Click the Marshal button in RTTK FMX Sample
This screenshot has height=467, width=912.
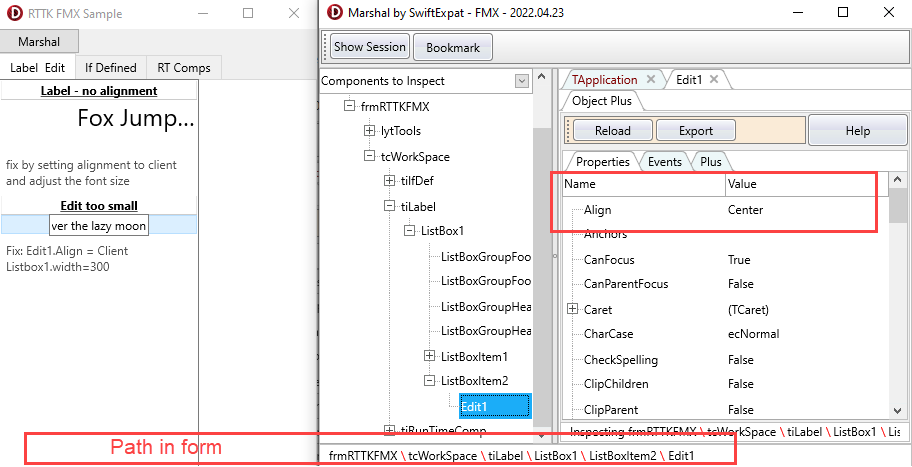coord(39,42)
